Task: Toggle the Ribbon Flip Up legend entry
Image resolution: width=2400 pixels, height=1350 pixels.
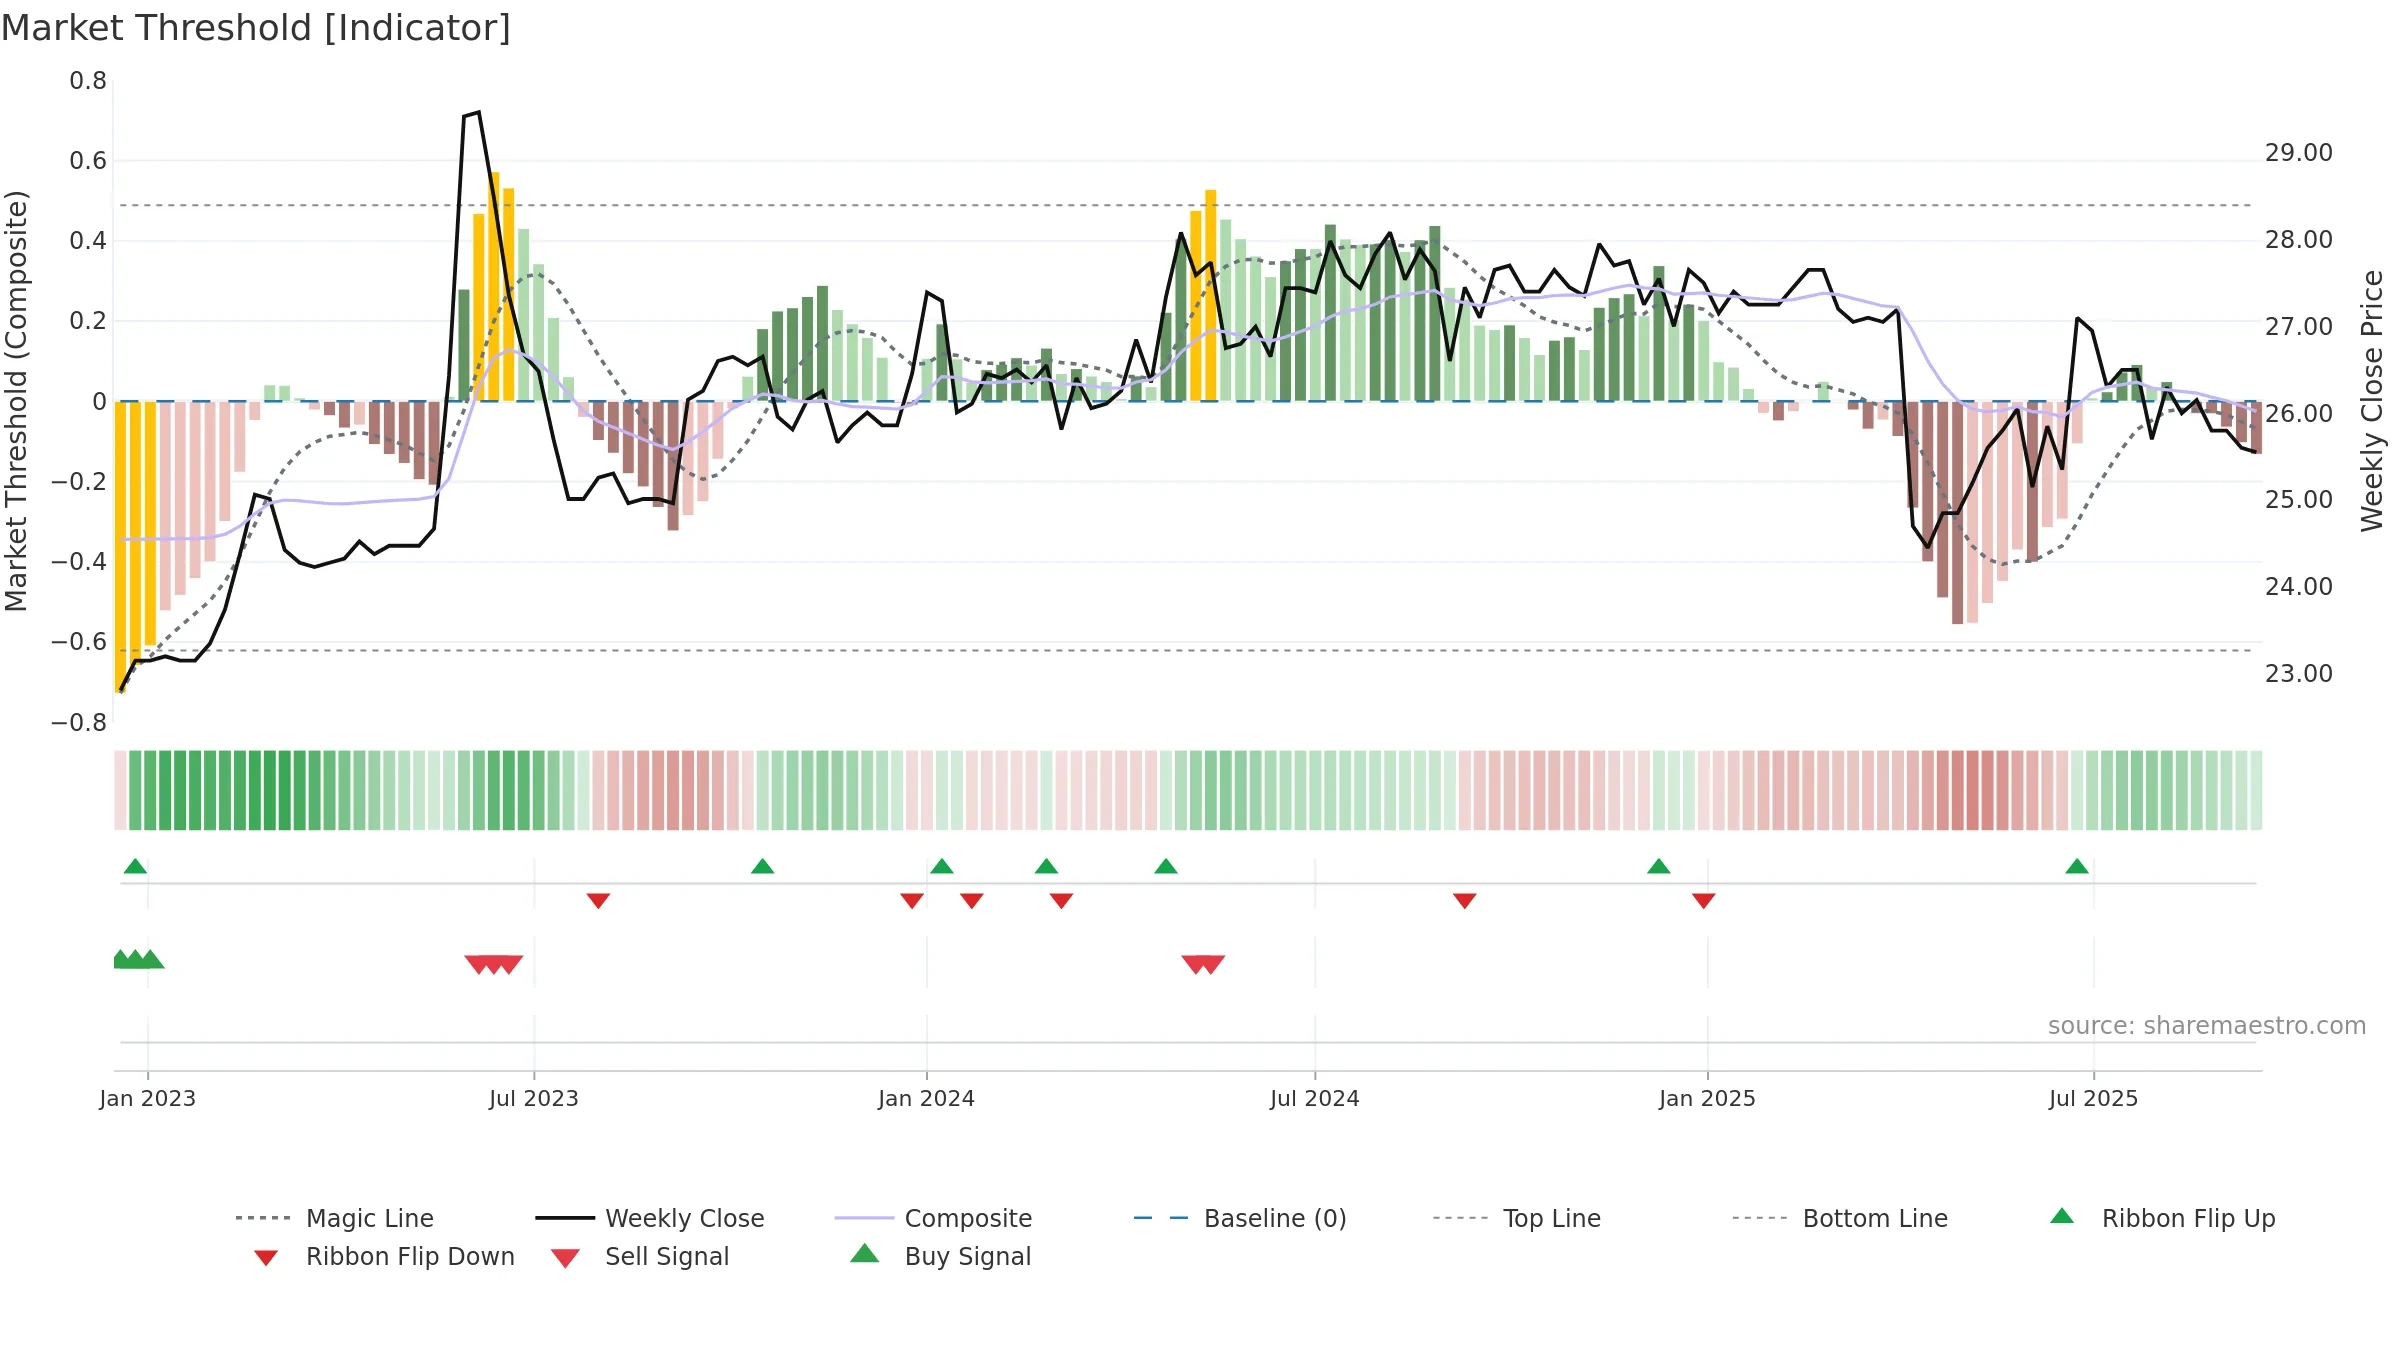Action: pyautogui.click(x=2162, y=1218)
